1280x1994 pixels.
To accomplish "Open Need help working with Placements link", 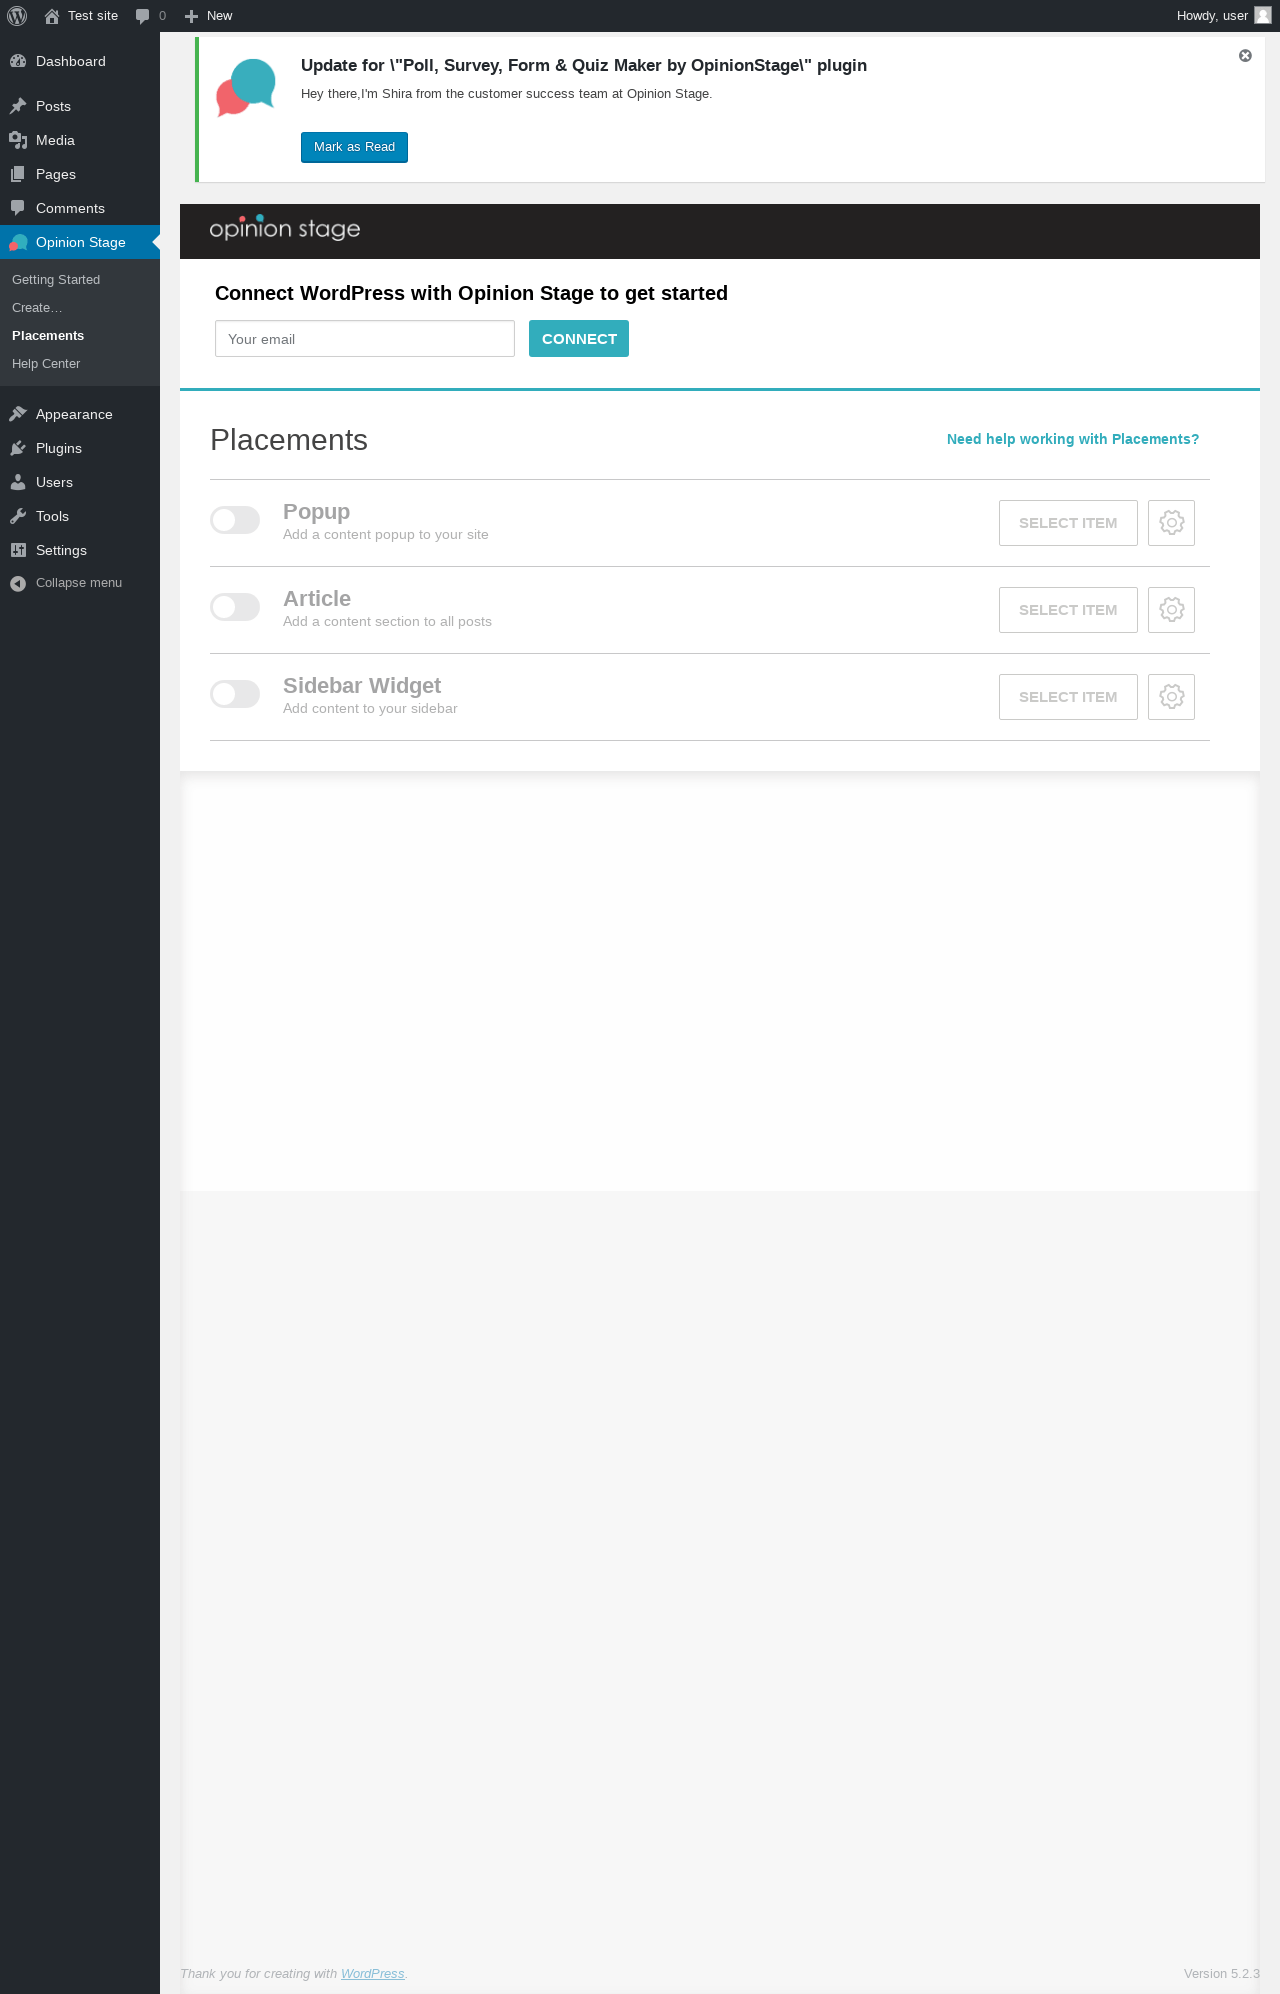I will (x=1073, y=439).
